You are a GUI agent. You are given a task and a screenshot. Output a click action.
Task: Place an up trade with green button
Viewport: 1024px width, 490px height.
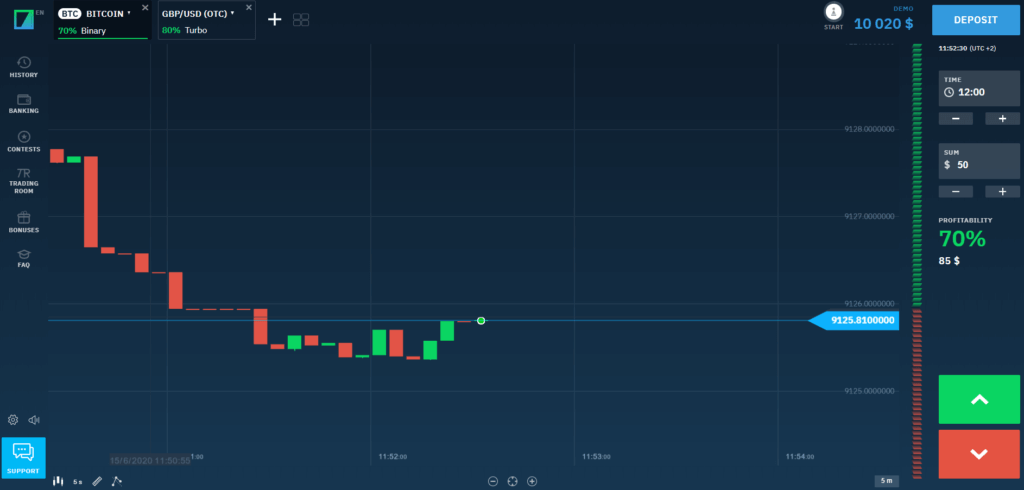(x=979, y=400)
